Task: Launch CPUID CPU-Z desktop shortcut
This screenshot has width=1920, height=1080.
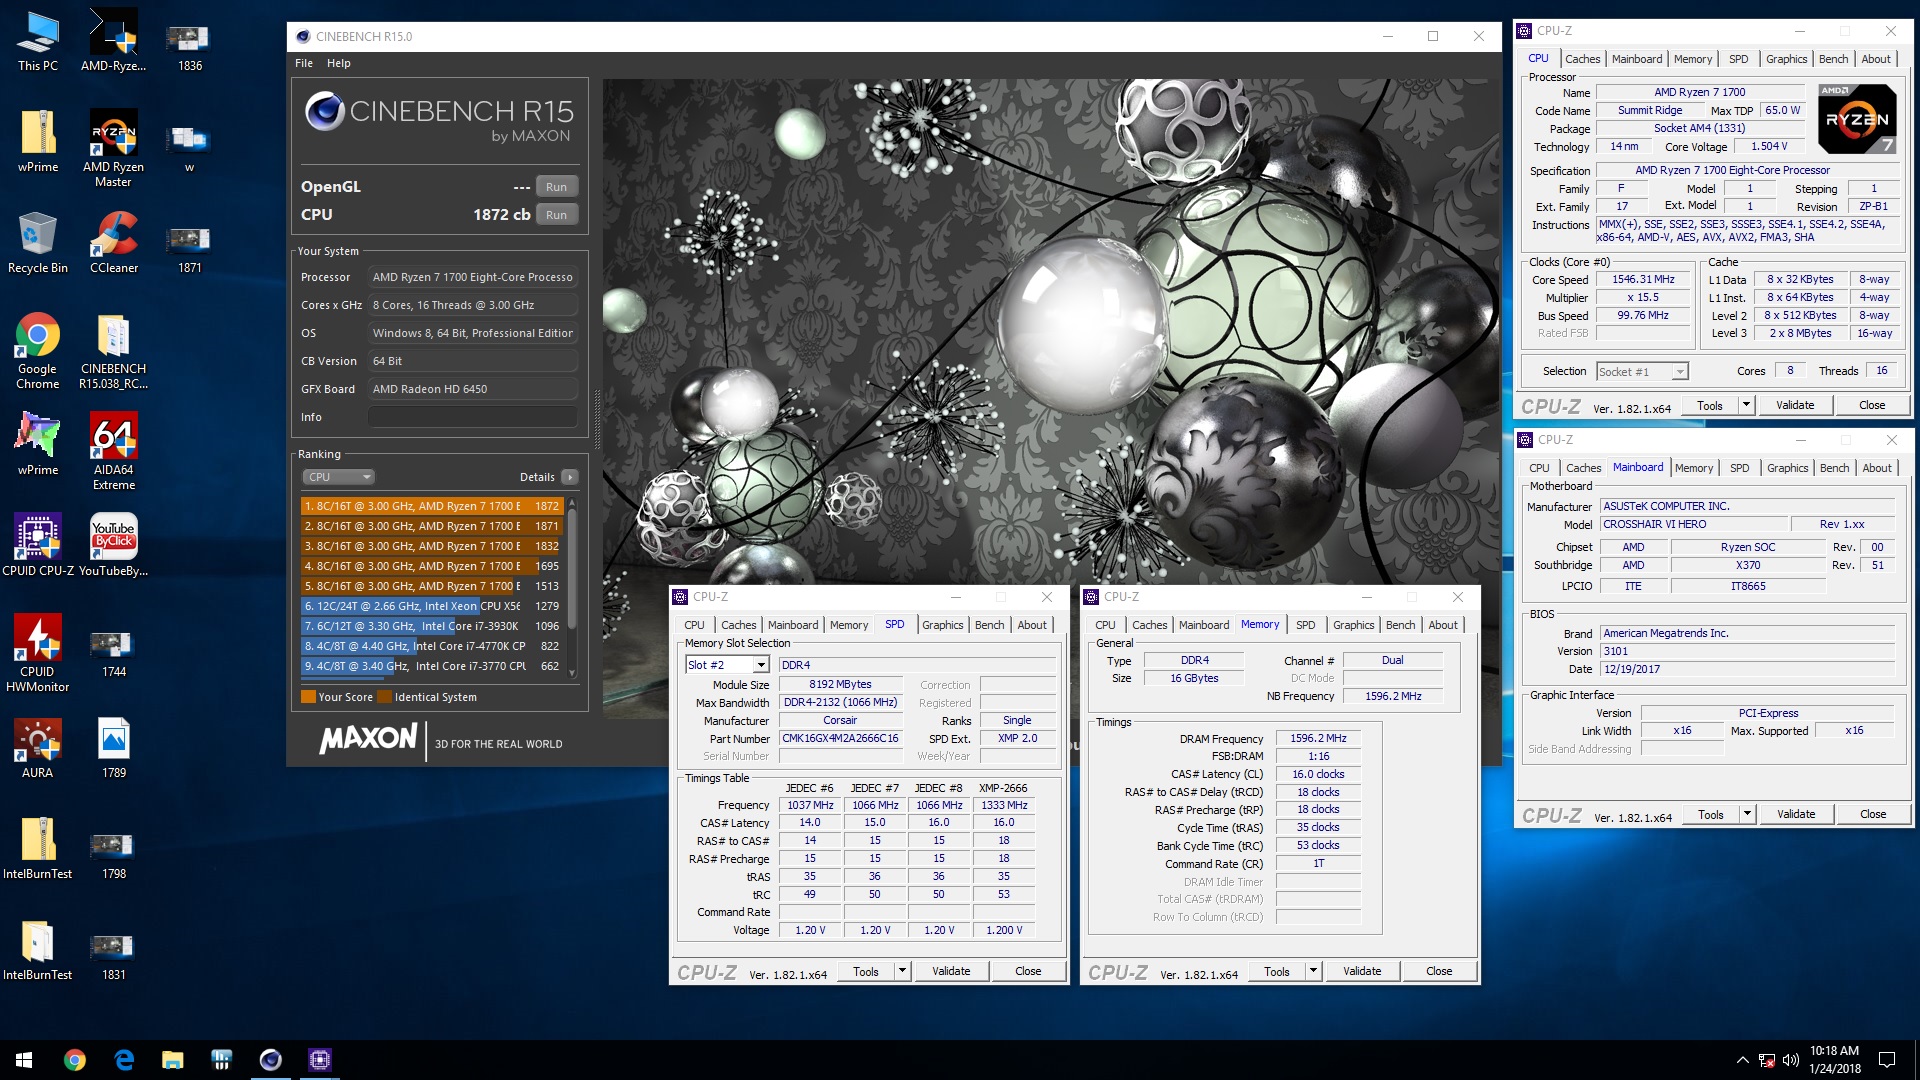Action: [x=38, y=545]
